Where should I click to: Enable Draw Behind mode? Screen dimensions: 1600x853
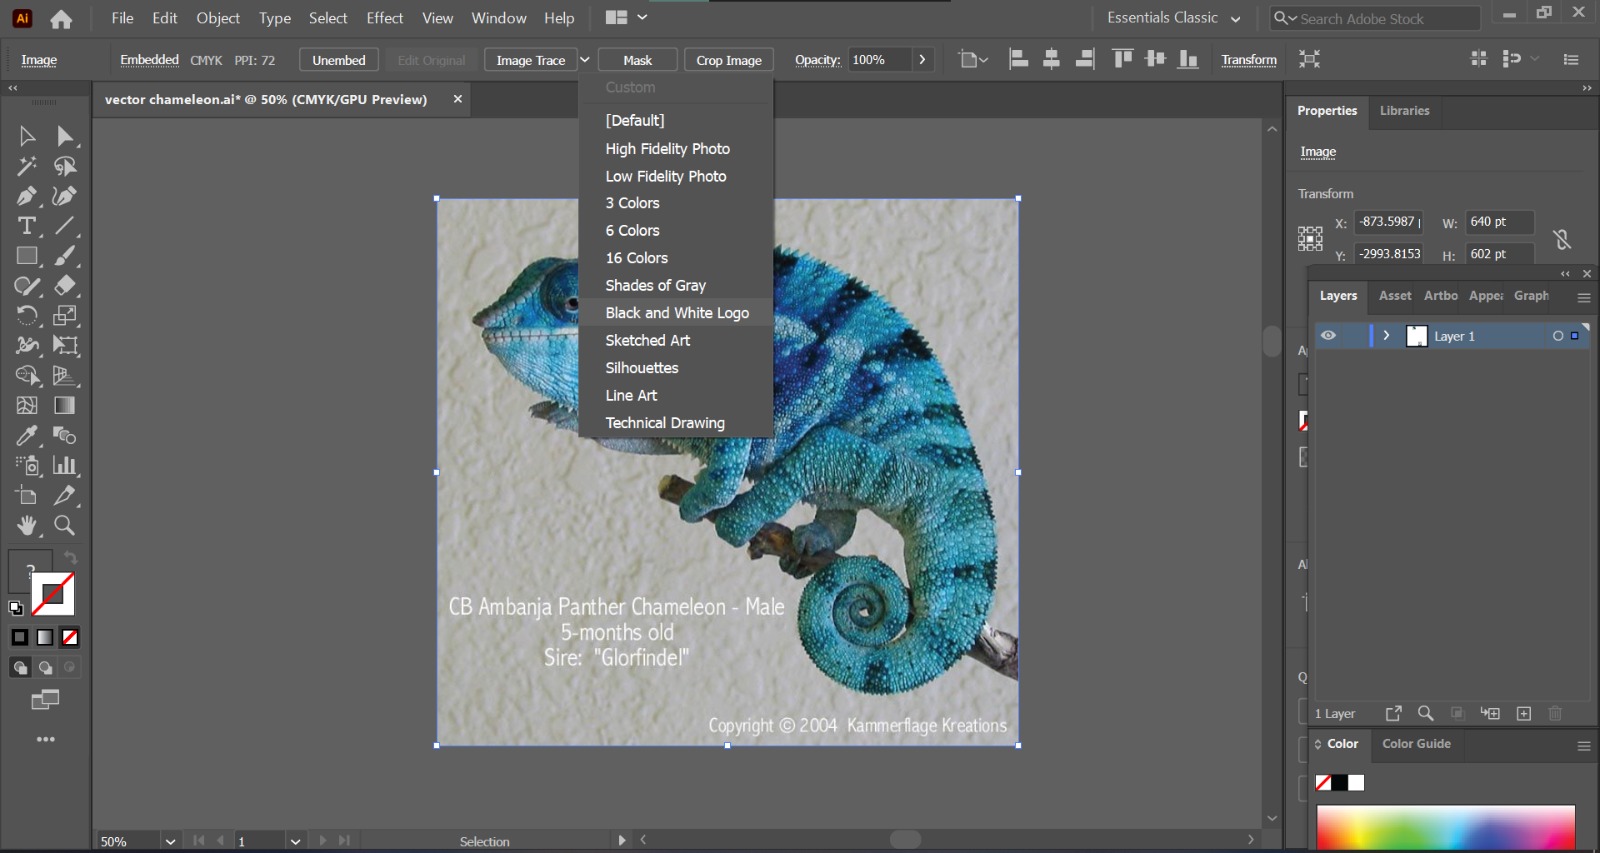pyautogui.click(x=45, y=667)
